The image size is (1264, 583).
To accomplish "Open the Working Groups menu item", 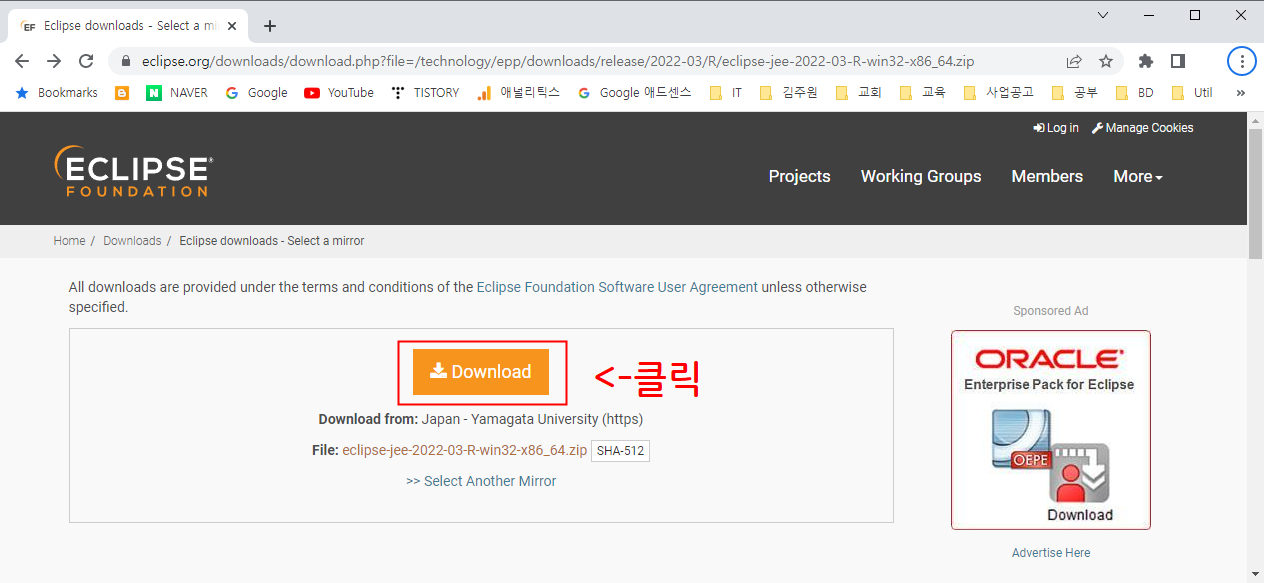I will (921, 176).
